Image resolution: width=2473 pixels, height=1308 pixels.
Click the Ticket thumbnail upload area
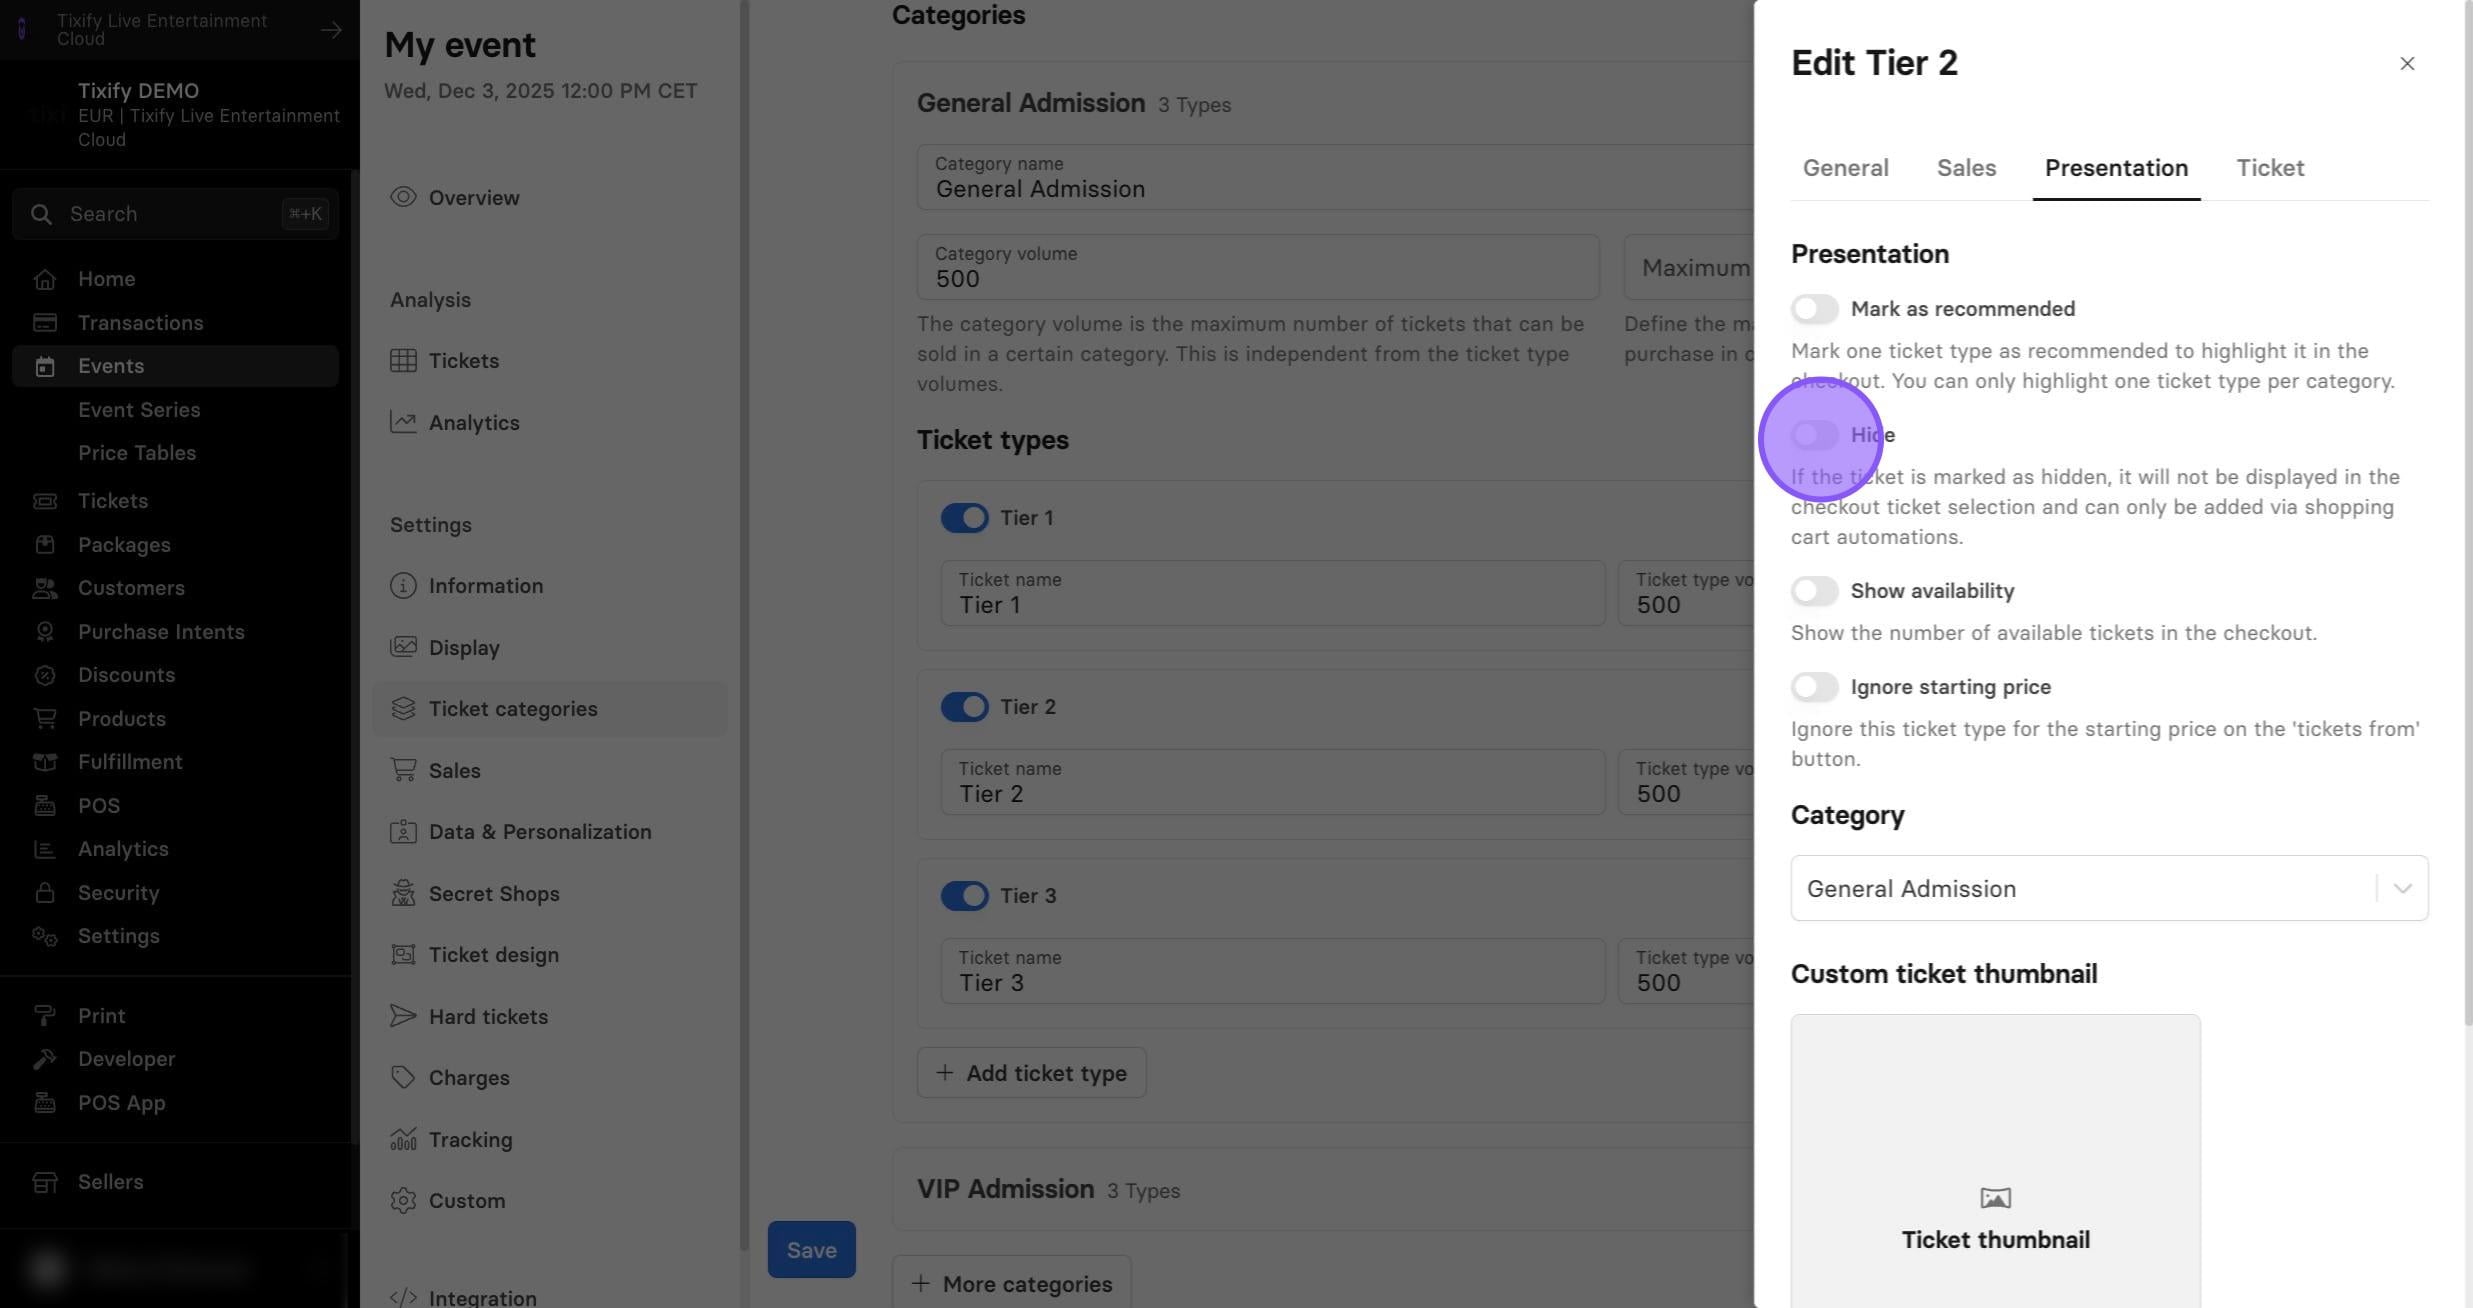[x=1995, y=1161]
